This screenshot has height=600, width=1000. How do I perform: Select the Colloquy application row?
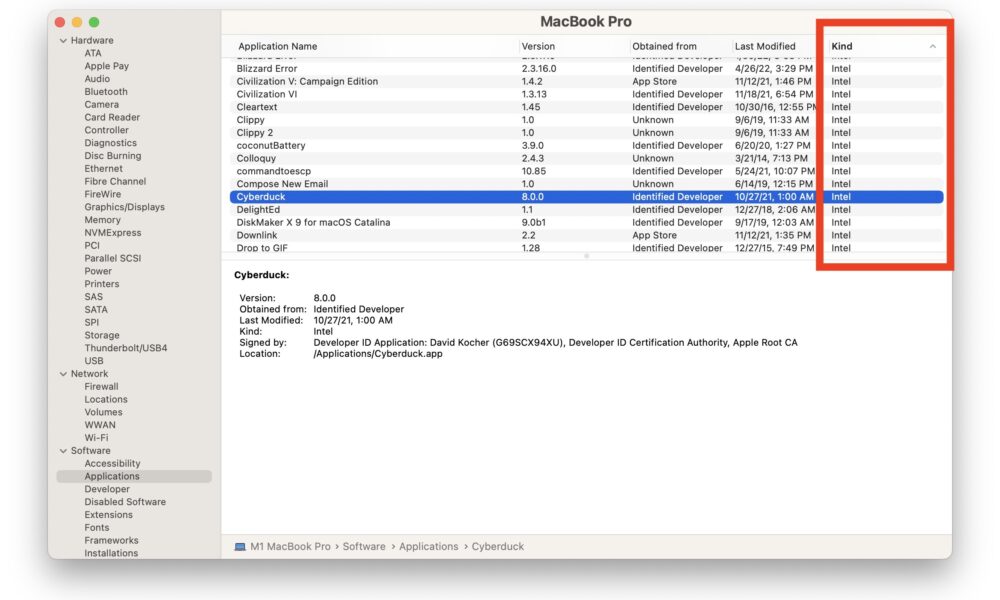point(586,158)
